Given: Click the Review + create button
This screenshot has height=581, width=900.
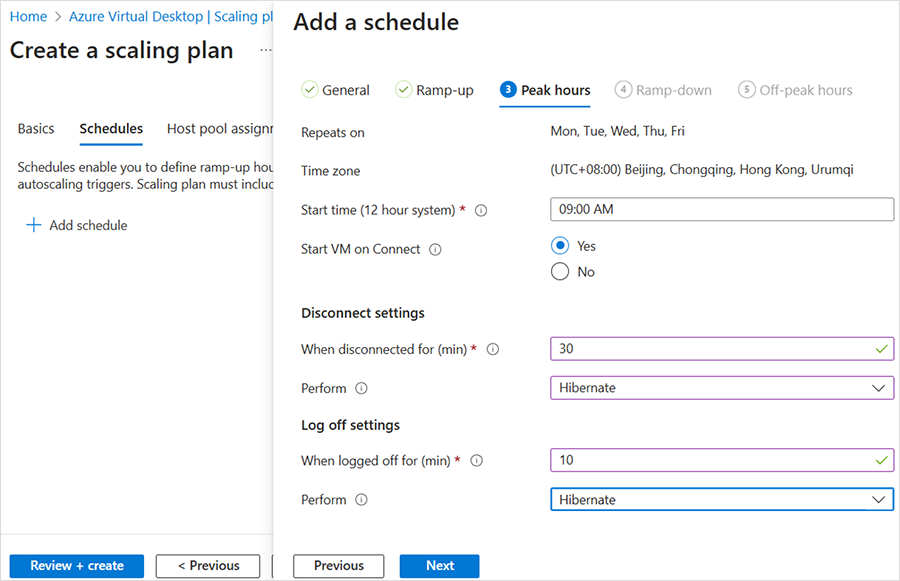Looking at the screenshot, I should pos(77,566).
